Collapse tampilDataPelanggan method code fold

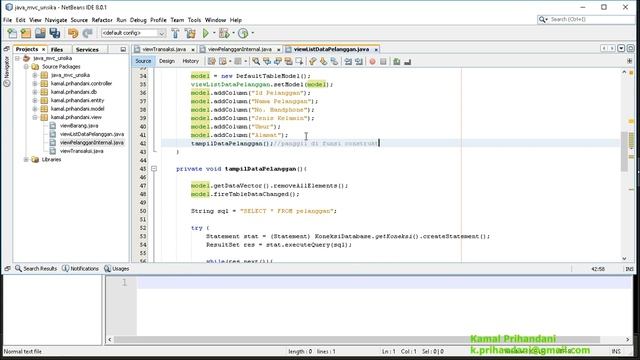click(154, 169)
